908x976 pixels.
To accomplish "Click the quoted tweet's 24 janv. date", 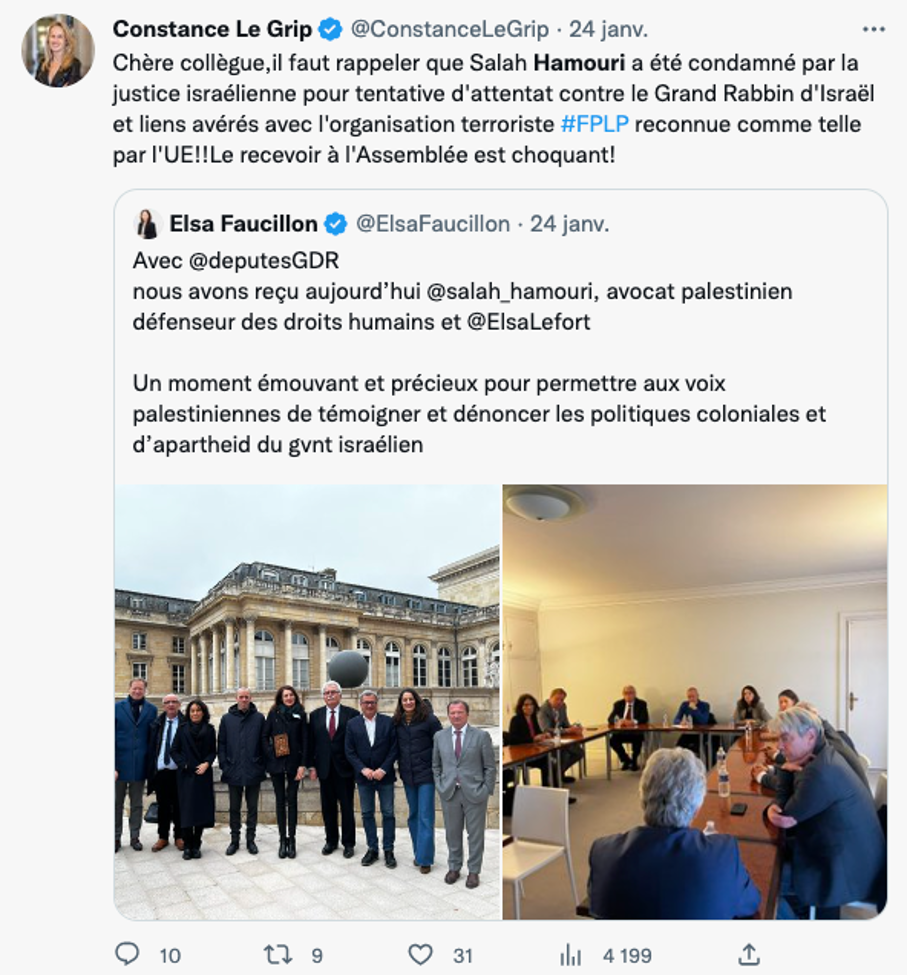I will pos(569,223).
